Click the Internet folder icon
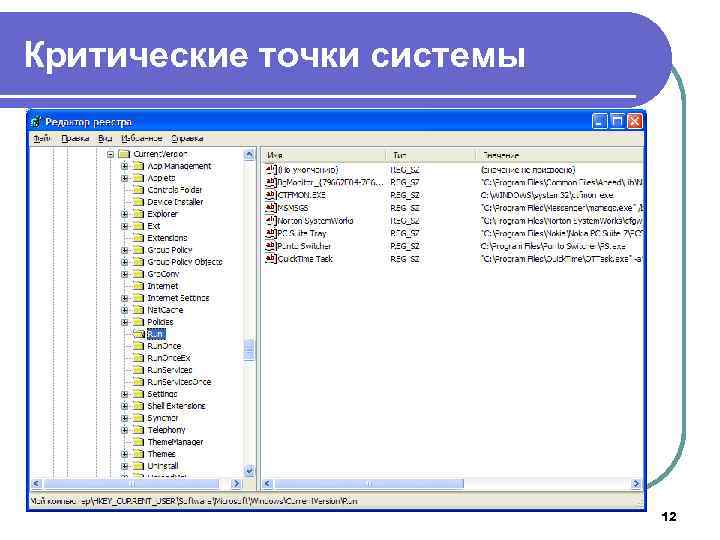 138,286
